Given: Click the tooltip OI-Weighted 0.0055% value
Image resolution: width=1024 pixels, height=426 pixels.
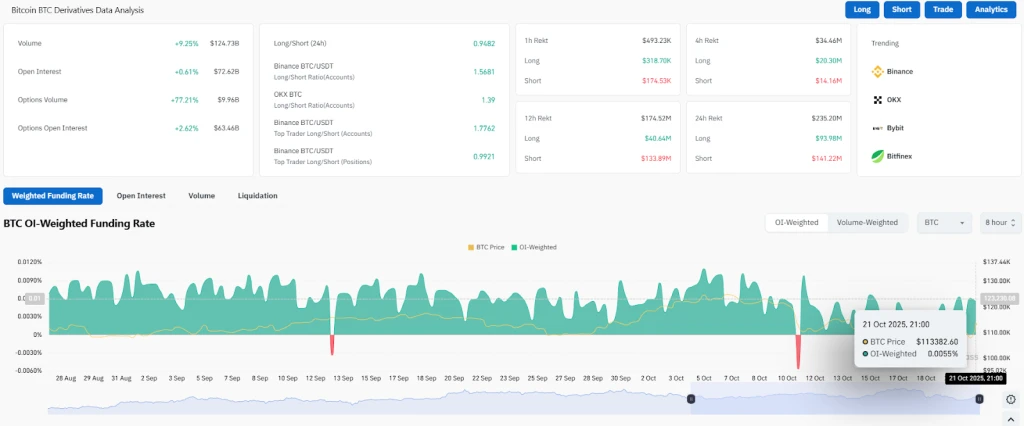Looking at the screenshot, I should (x=941, y=354).
